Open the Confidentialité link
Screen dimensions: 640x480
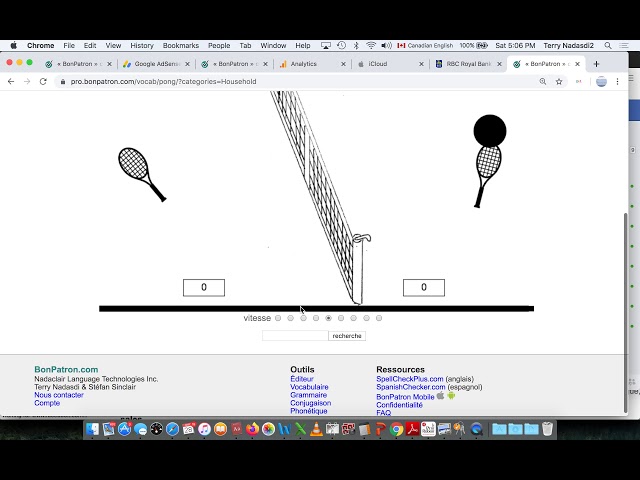(399, 405)
